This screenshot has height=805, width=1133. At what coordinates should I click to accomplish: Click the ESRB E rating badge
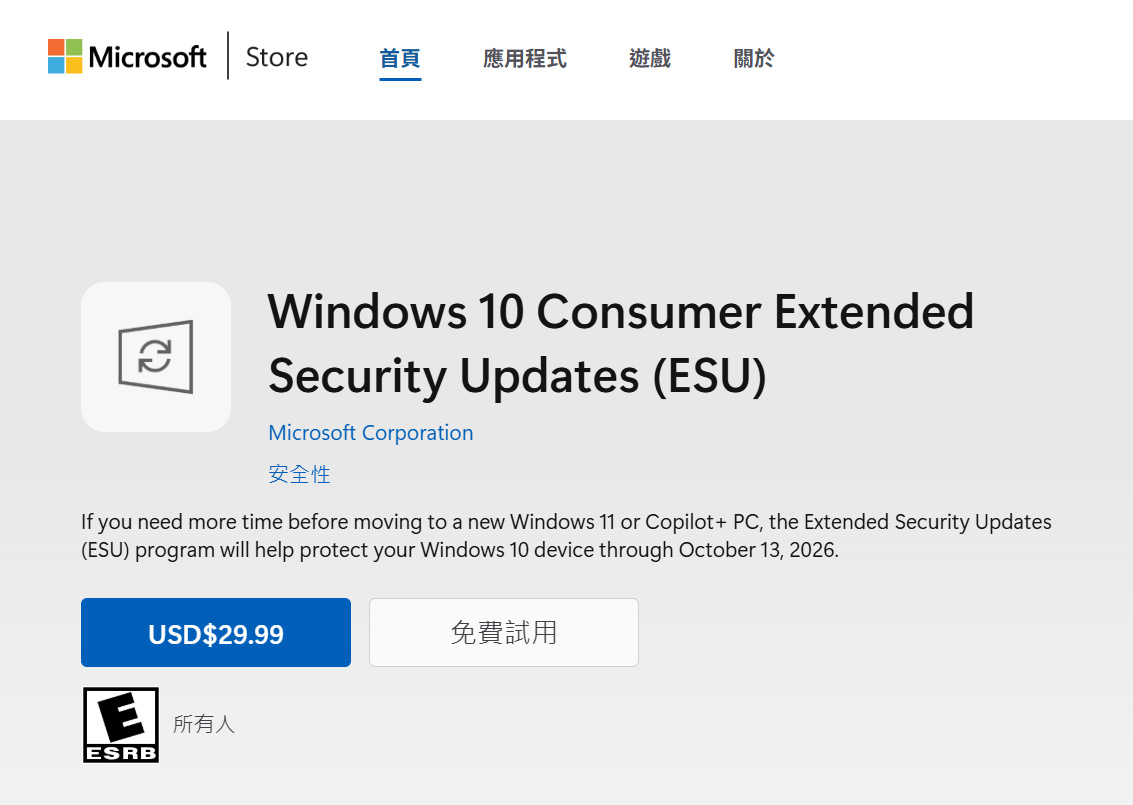point(120,725)
